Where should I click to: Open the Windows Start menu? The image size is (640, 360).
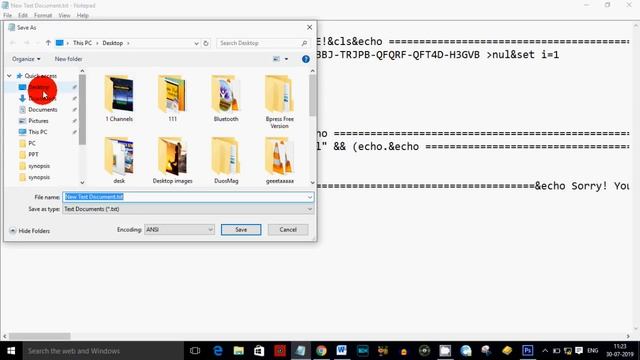pyautogui.click(x=11, y=351)
